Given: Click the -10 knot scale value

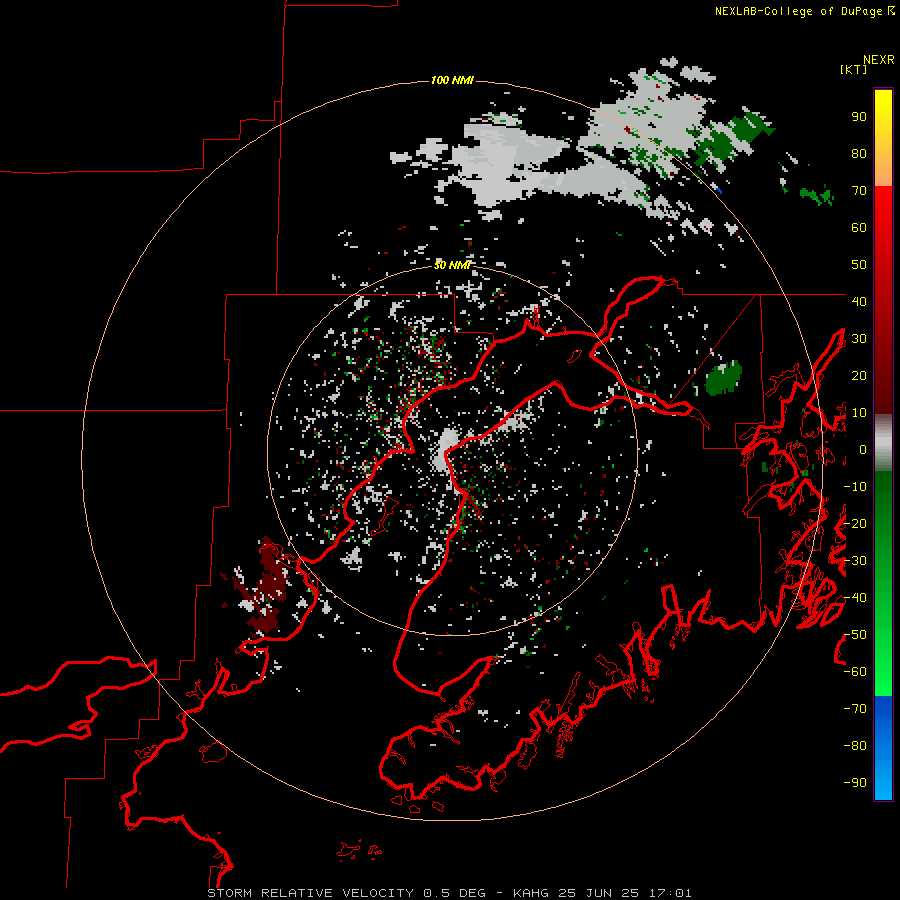Looking at the screenshot, I should pyautogui.click(x=855, y=487).
